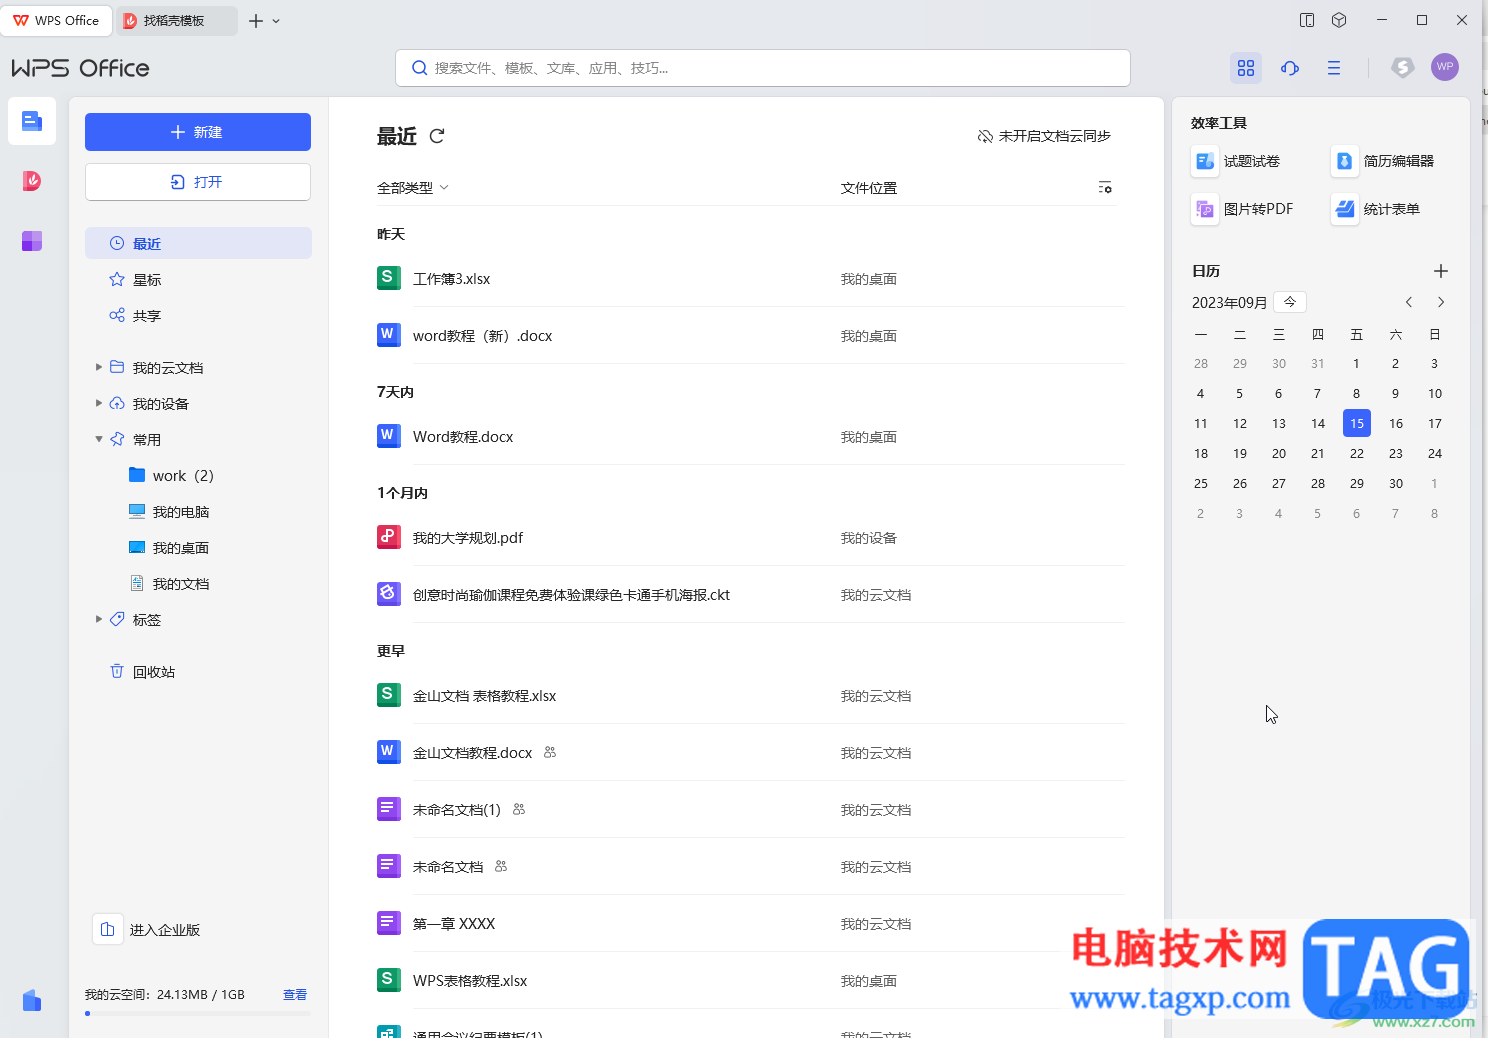Select calendar date 15
This screenshot has width=1488, height=1038.
point(1357,423)
